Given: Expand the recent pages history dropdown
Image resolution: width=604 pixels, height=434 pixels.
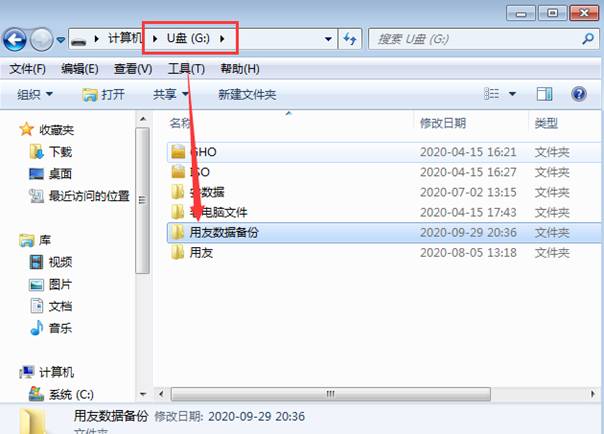Looking at the screenshot, I should coord(60,39).
